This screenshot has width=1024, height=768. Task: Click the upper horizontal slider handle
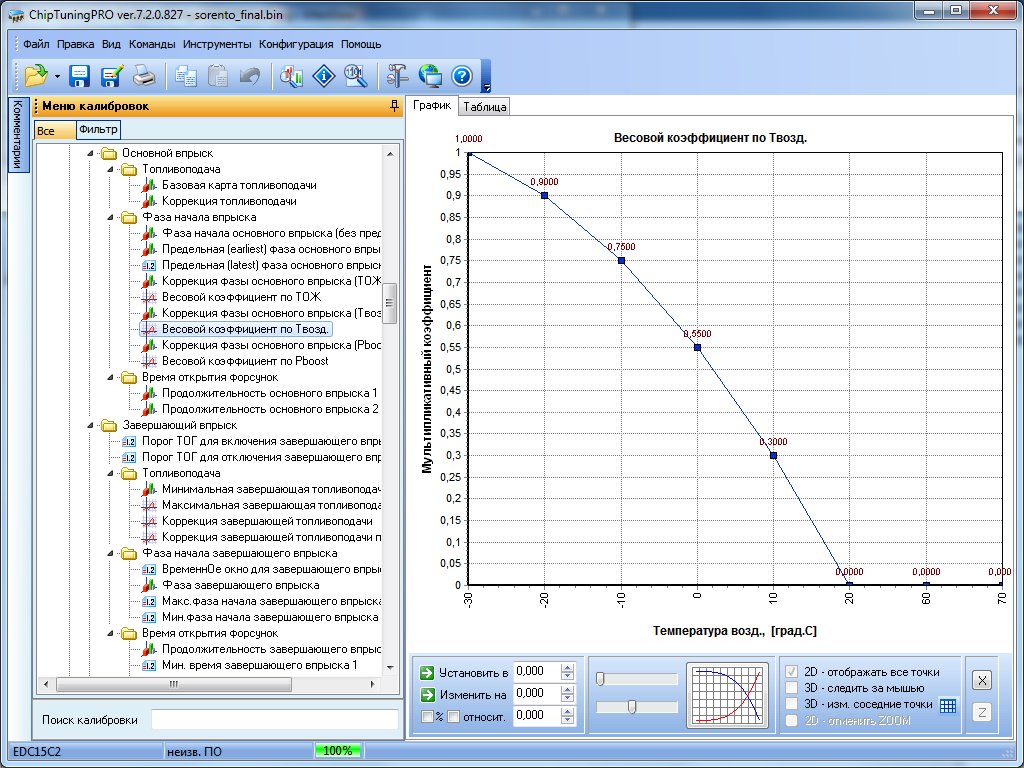pos(600,679)
